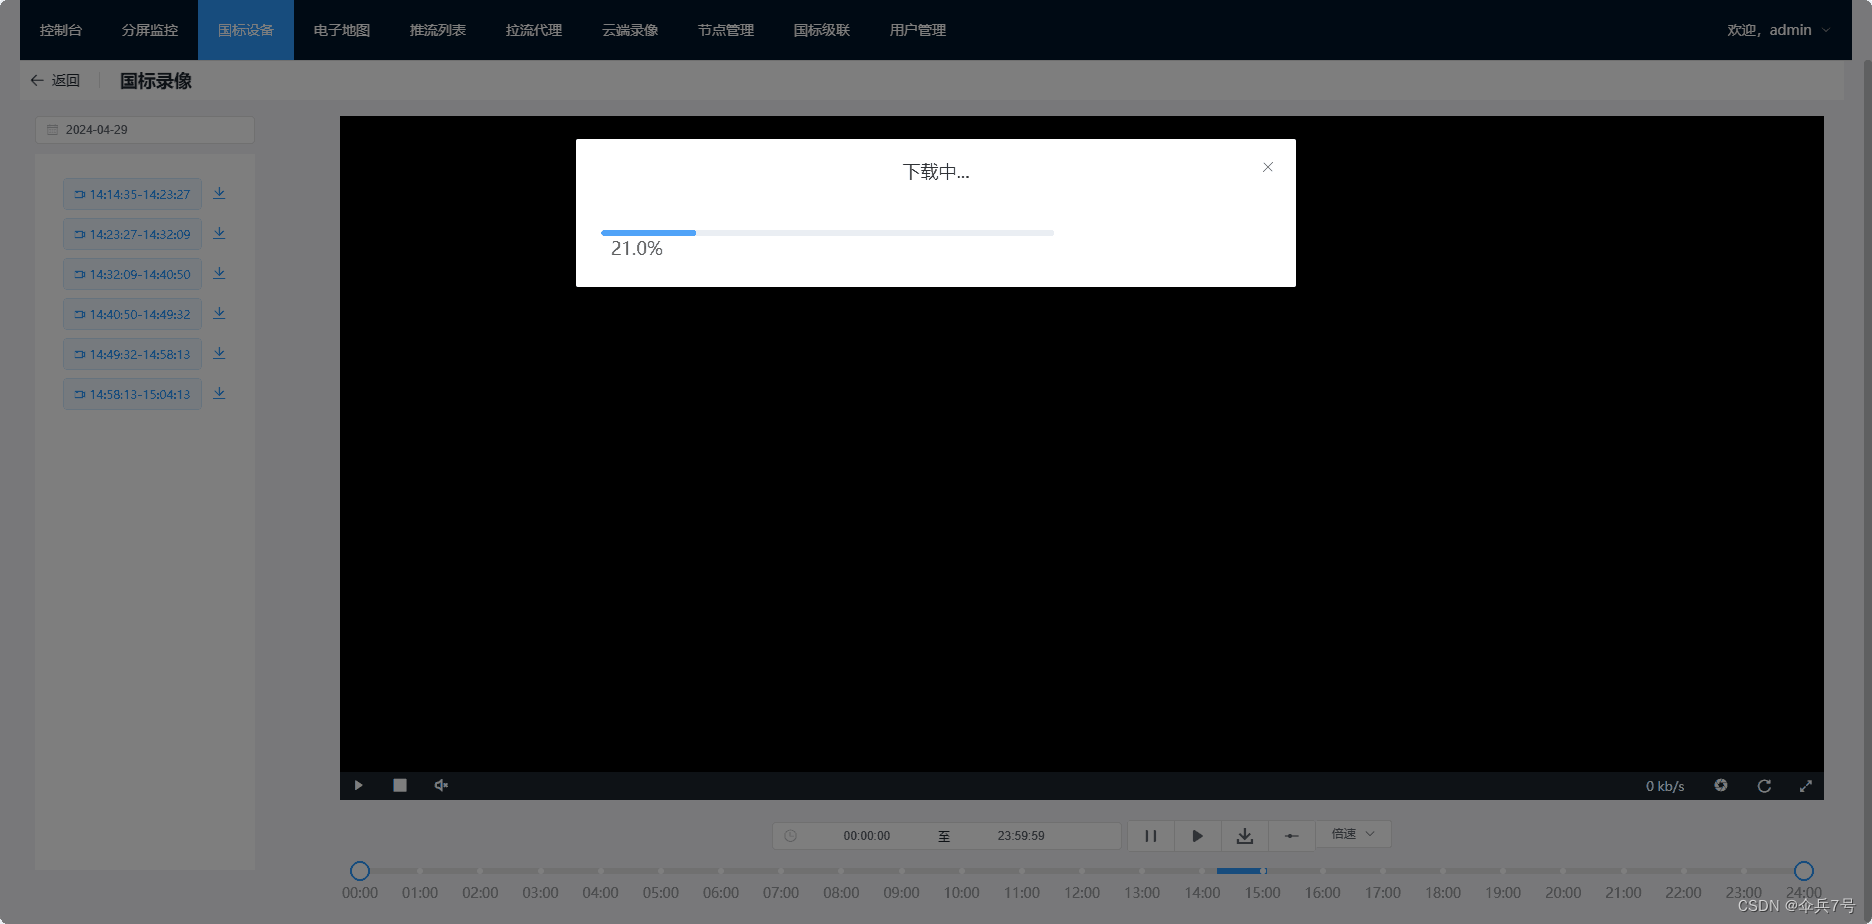Play recording segment 14:23:27-14:32:09
The height and width of the screenshot is (924, 1872).
[x=132, y=234]
